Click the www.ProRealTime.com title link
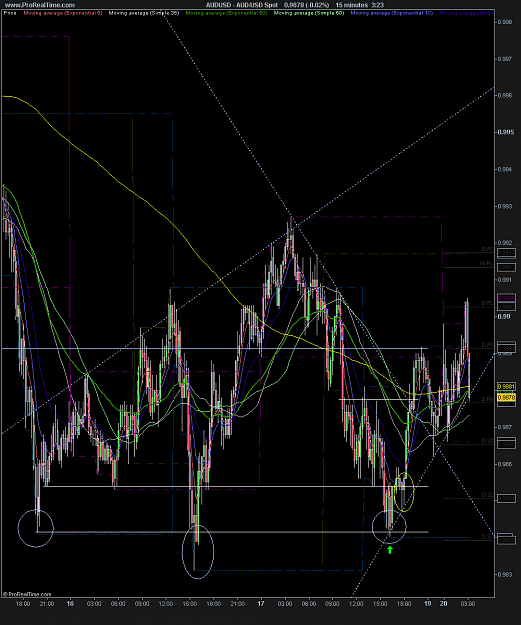 (x=39, y=5)
